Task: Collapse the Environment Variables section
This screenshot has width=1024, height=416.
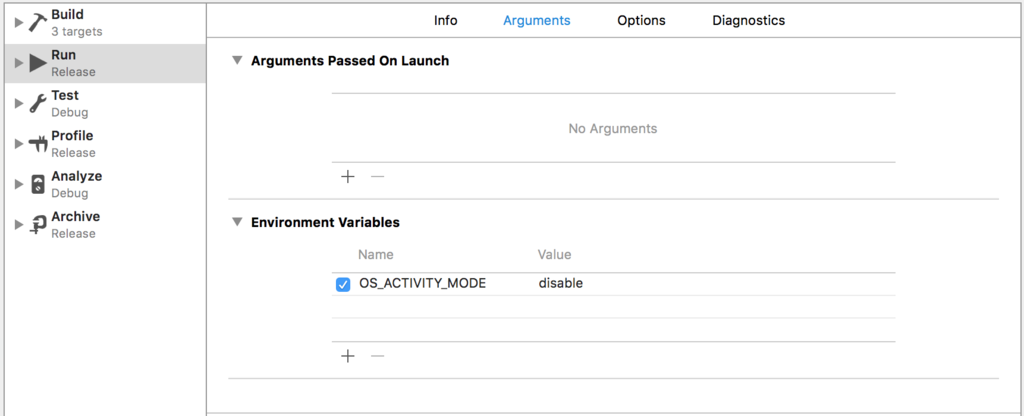Action: point(236,222)
